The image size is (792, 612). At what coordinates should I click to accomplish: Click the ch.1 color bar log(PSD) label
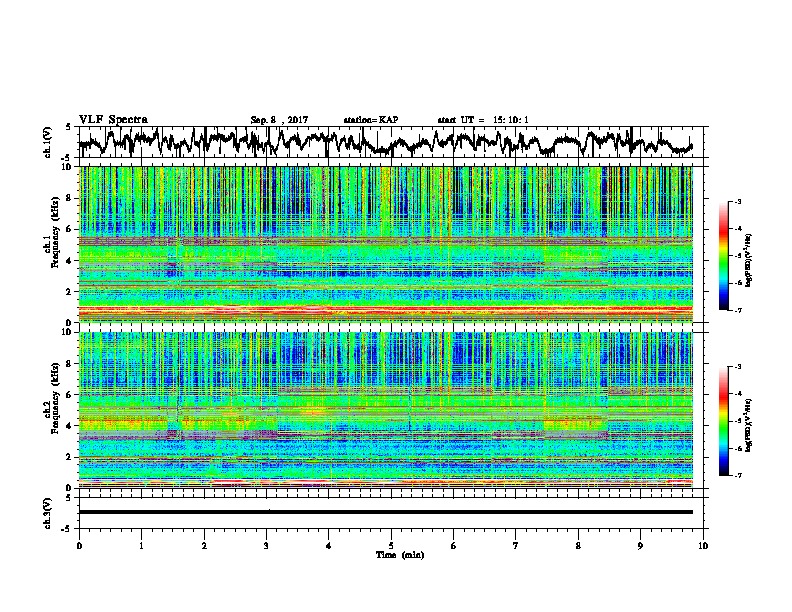pyautogui.click(x=749, y=260)
